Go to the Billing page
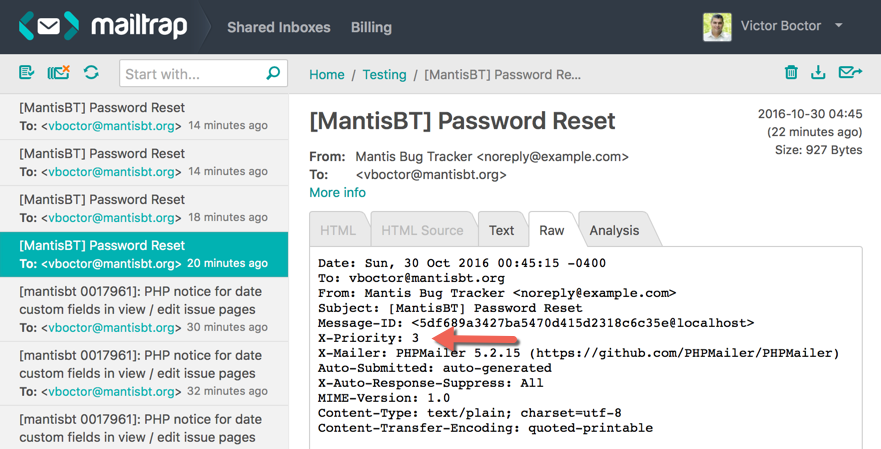This screenshot has width=881, height=449. pyautogui.click(x=371, y=27)
